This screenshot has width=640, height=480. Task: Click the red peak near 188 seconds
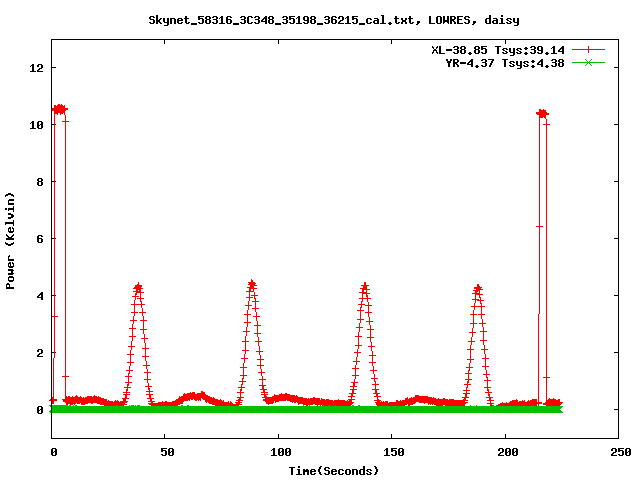click(x=478, y=289)
